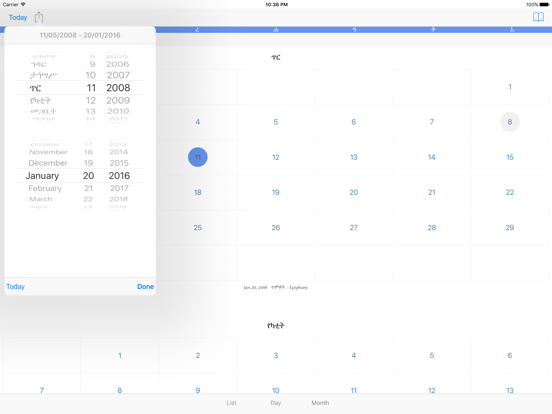552x414 pixels.
Task: Select year 2018 in the Gregorian picker
Action: click(x=119, y=199)
